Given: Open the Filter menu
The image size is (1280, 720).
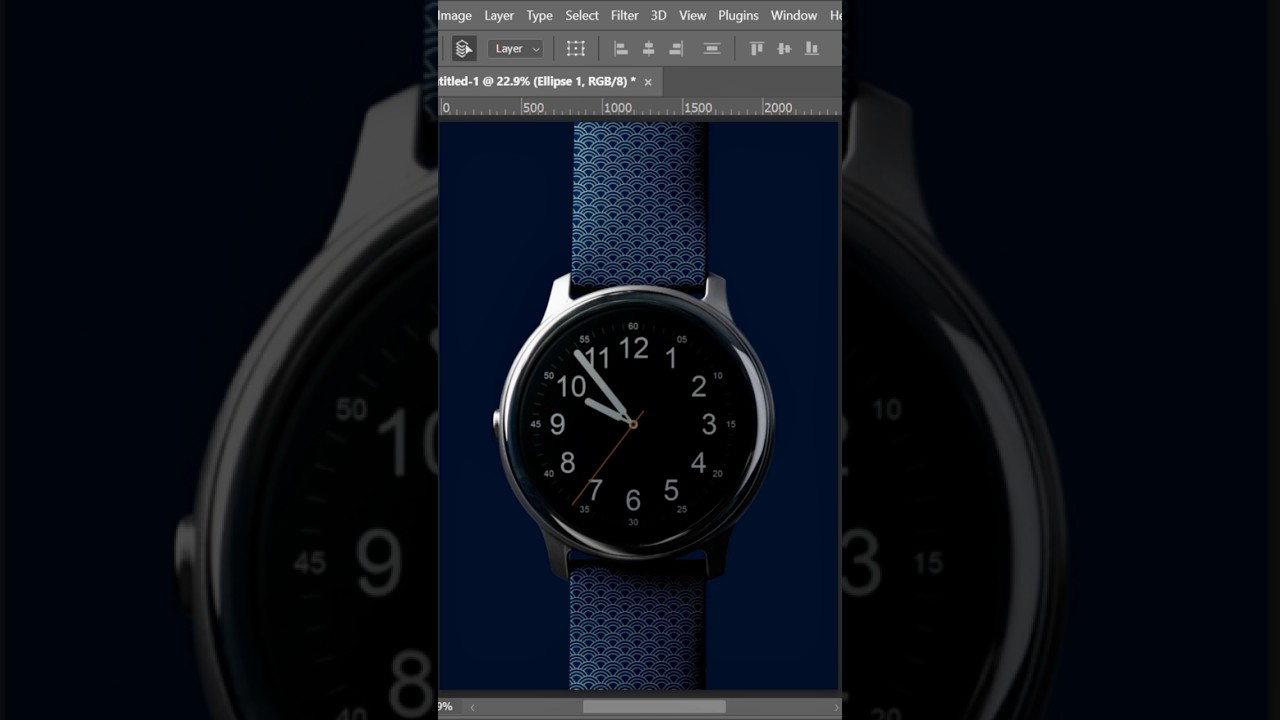Looking at the screenshot, I should pyautogui.click(x=625, y=15).
